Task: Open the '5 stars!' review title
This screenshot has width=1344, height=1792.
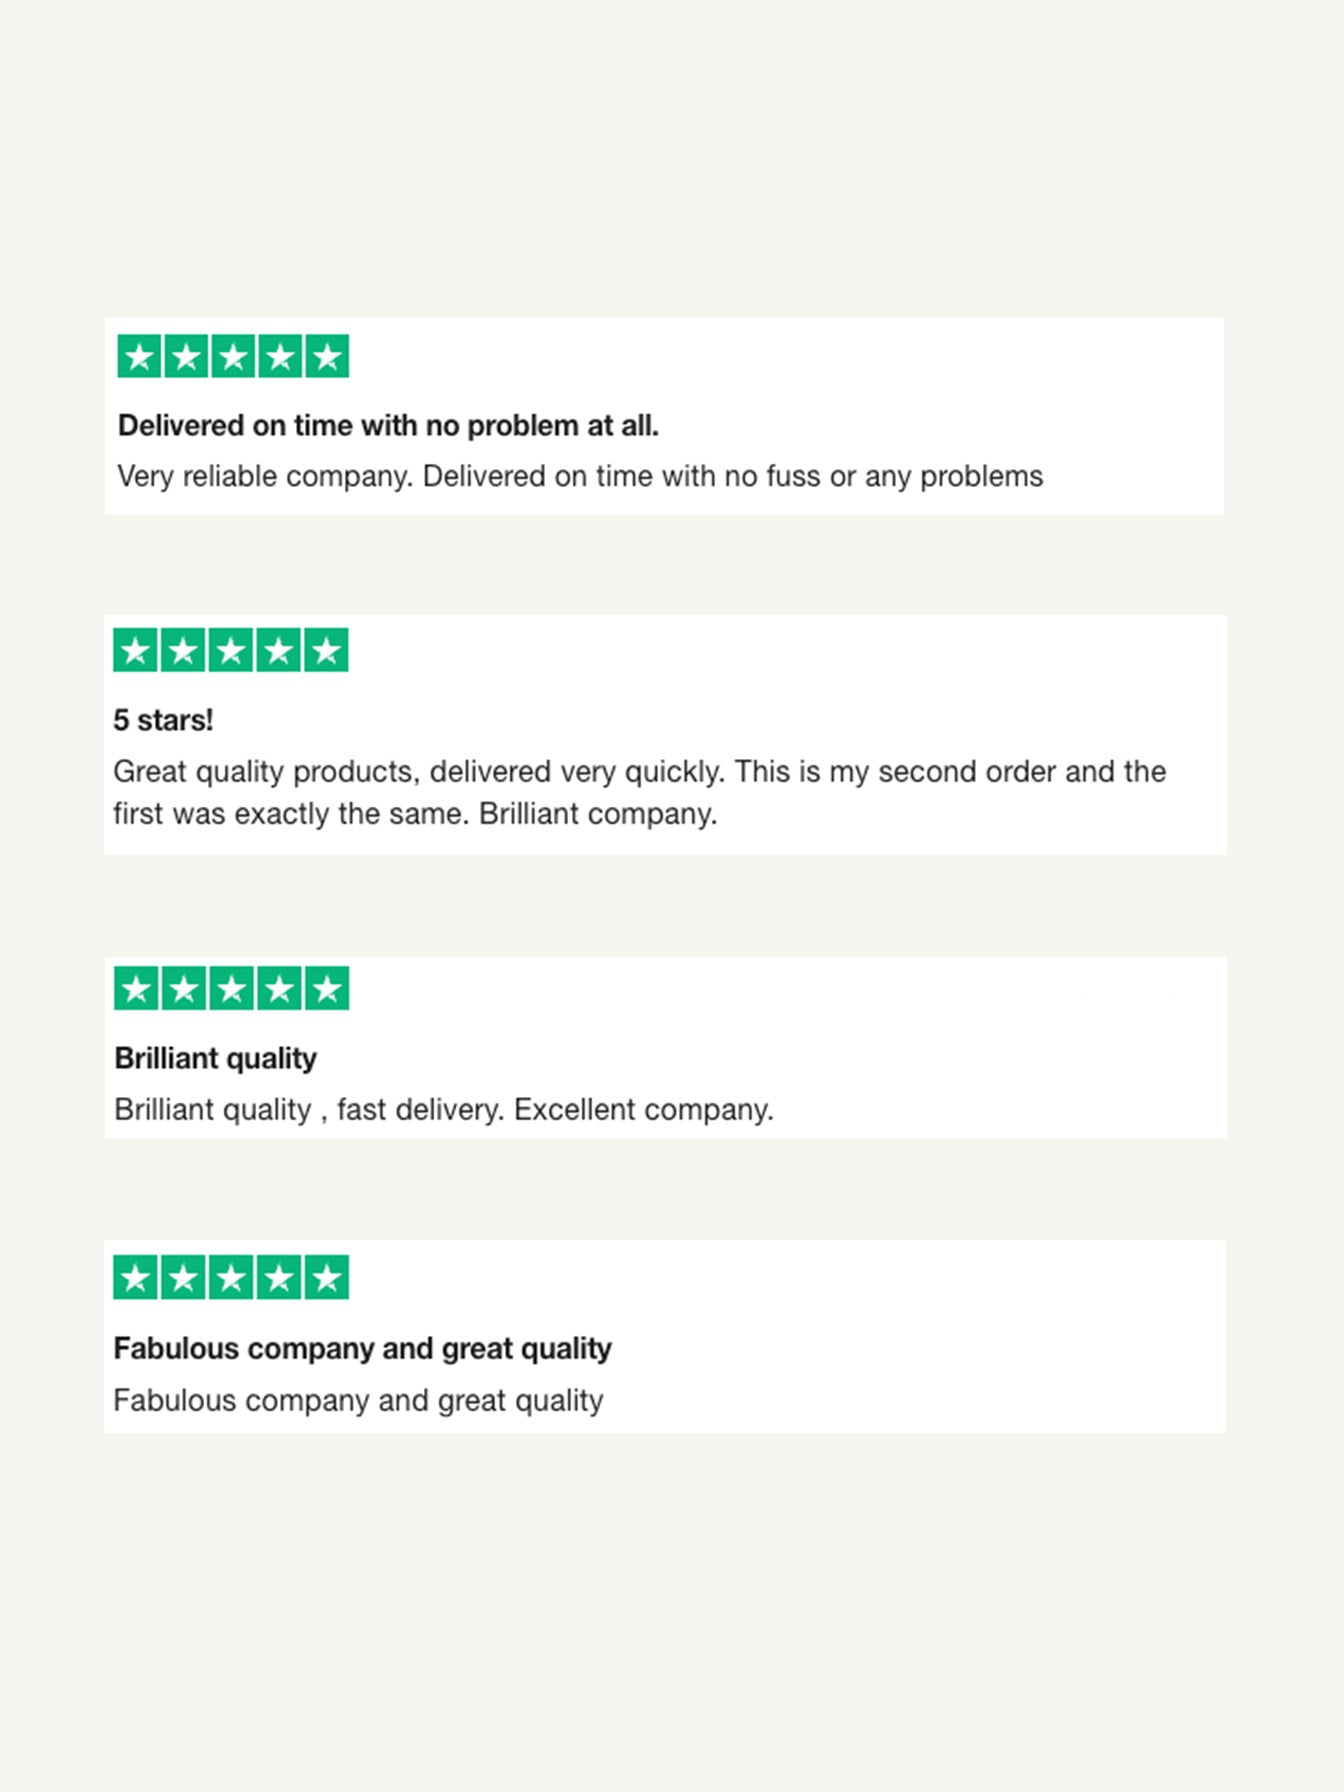Action: point(163,720)
